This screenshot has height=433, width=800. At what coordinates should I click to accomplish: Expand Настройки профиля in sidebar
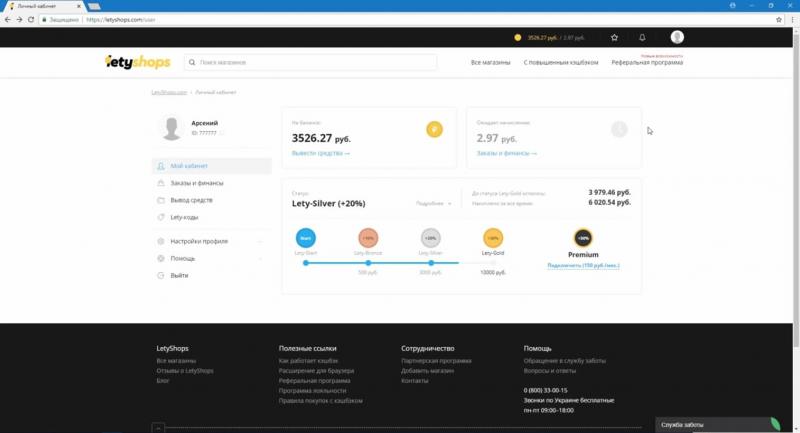(199, 241)
